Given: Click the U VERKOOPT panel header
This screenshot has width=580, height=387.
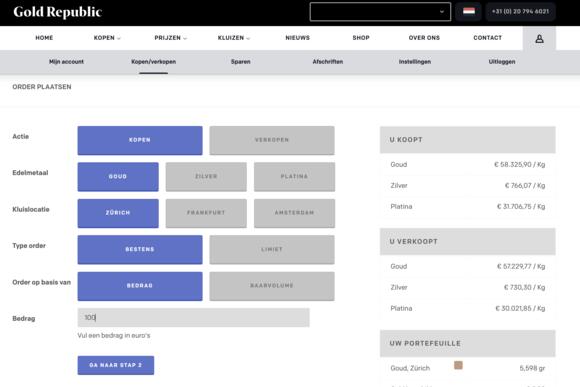Looking at the screenshot, I should point(468,242).
